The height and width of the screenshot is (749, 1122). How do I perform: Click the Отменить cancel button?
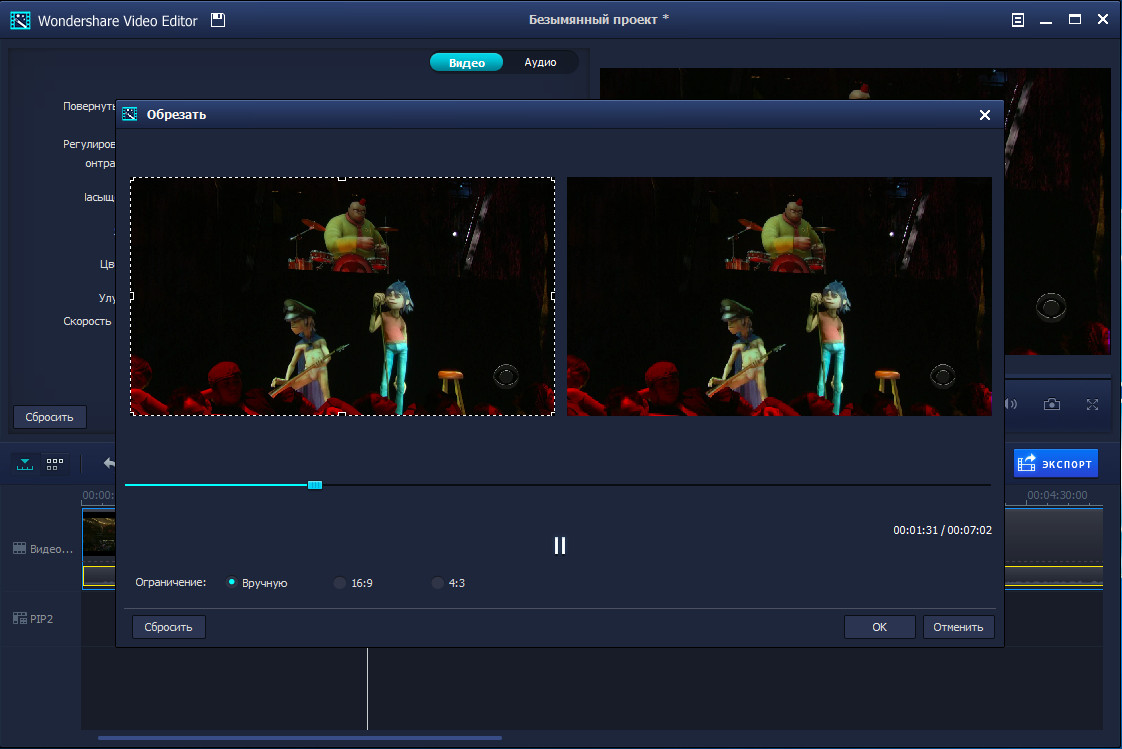pyautogui.click(x=958, y=627)
